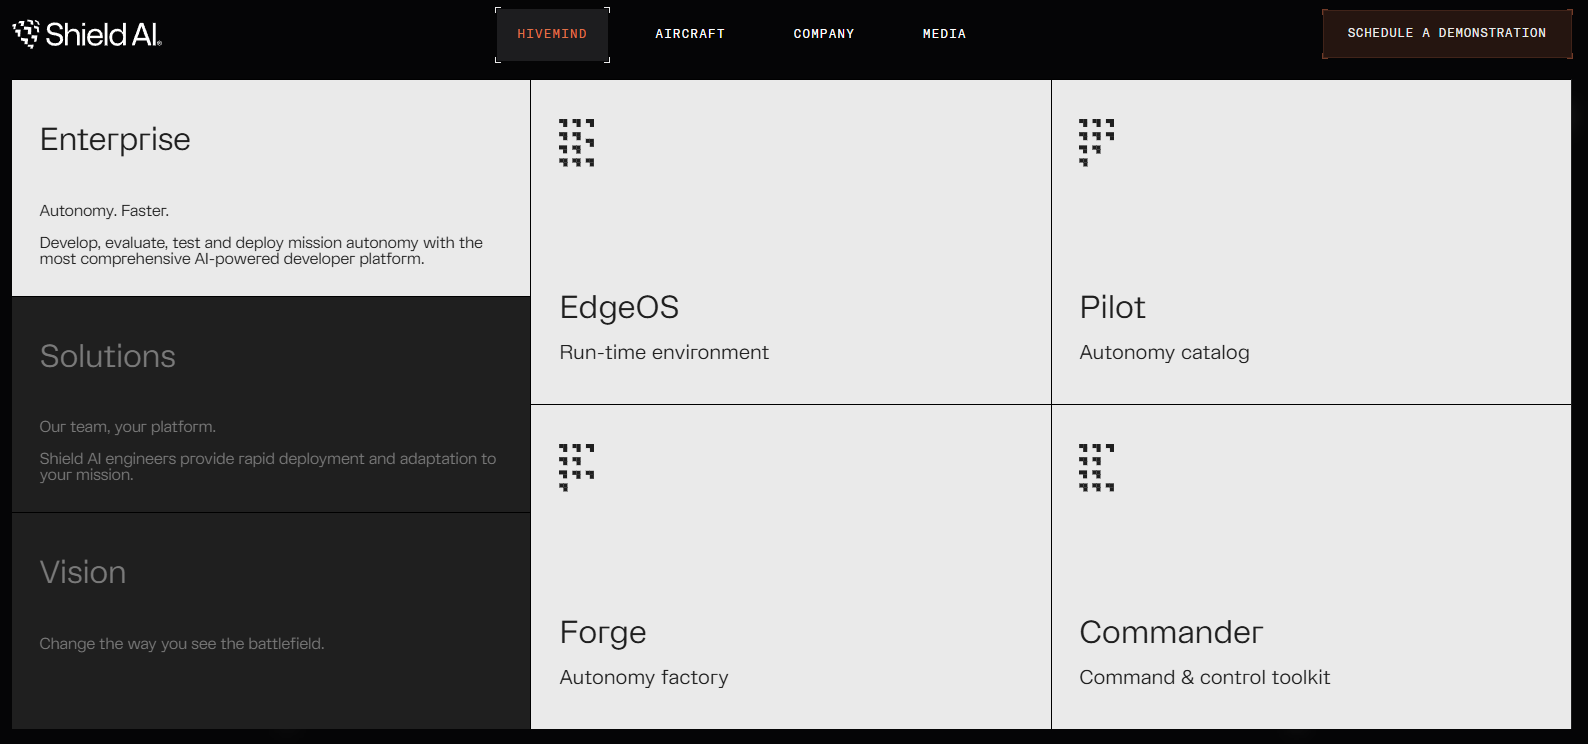Open the Commander heading link

(1171, 632)
